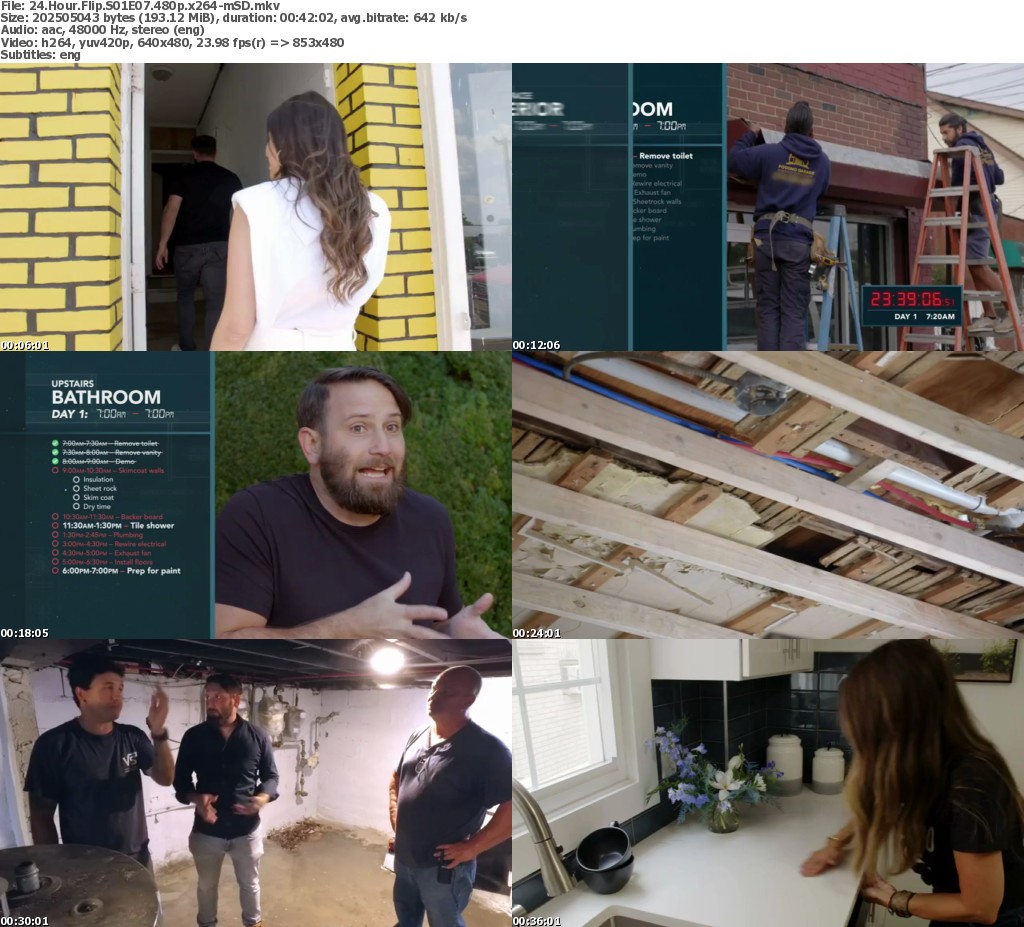Click the red circle beside Backer board
Viewport: 1024px width, 927px height.
[55, 516]
